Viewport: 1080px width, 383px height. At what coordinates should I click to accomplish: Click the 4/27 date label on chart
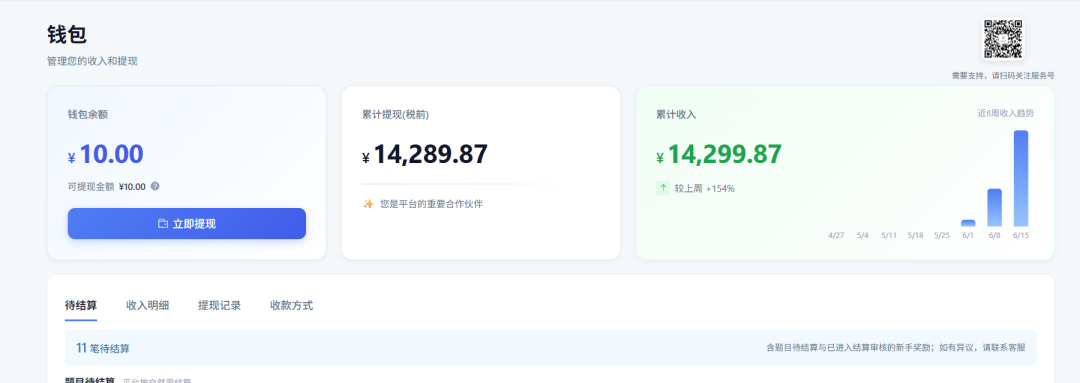[836, 235]
